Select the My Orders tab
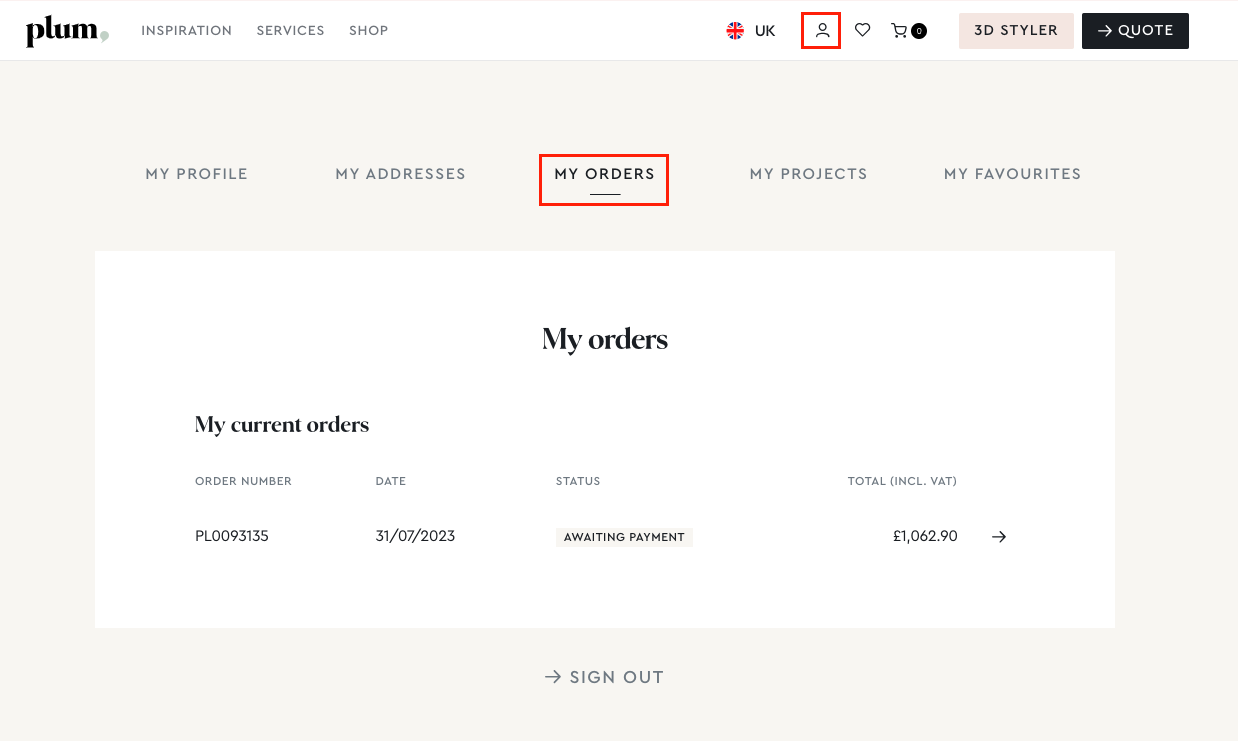 tap(604, 174)
